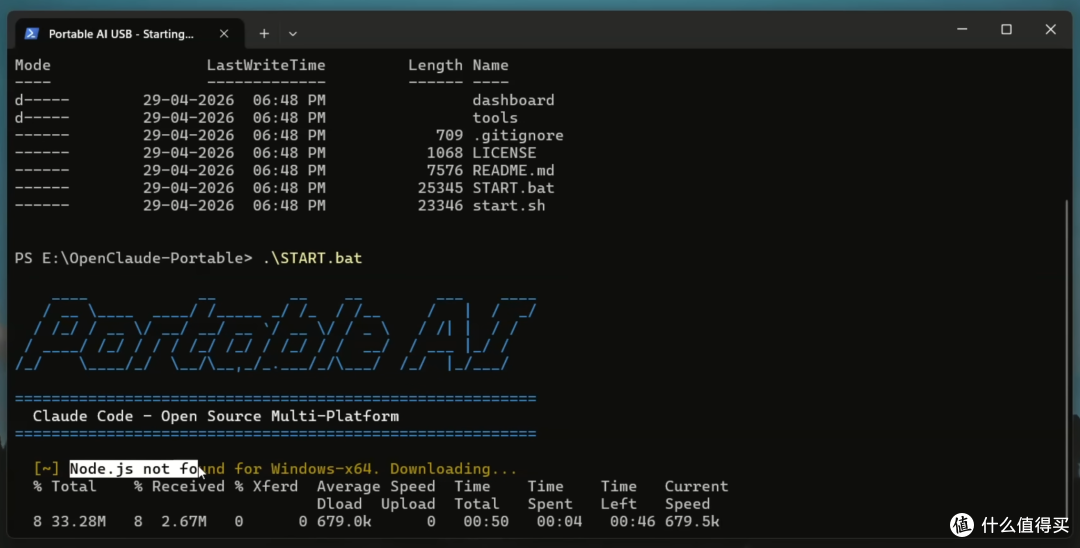Click the length value 23346
The image size is (1080, 548).
[x=440, y=206]
